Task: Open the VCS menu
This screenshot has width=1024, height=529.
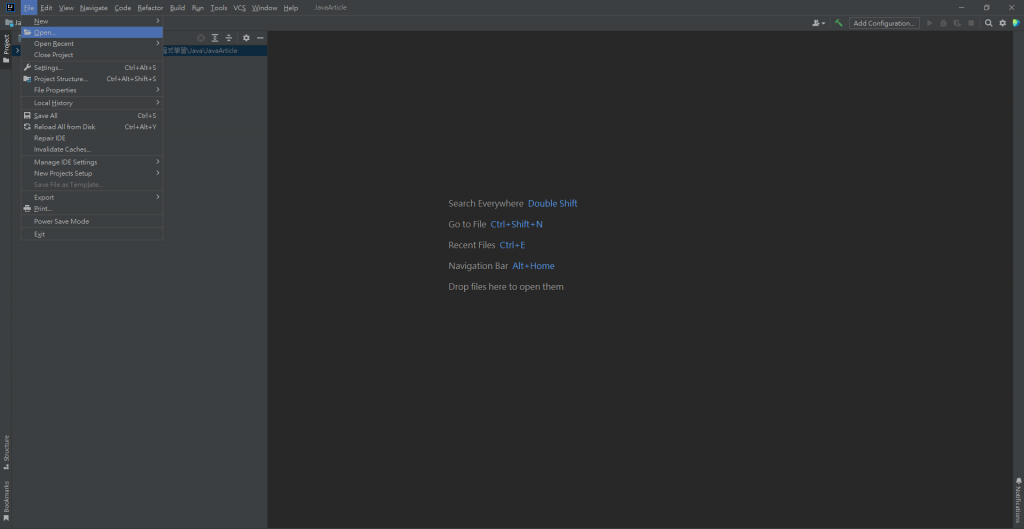Action: [240, 8]
